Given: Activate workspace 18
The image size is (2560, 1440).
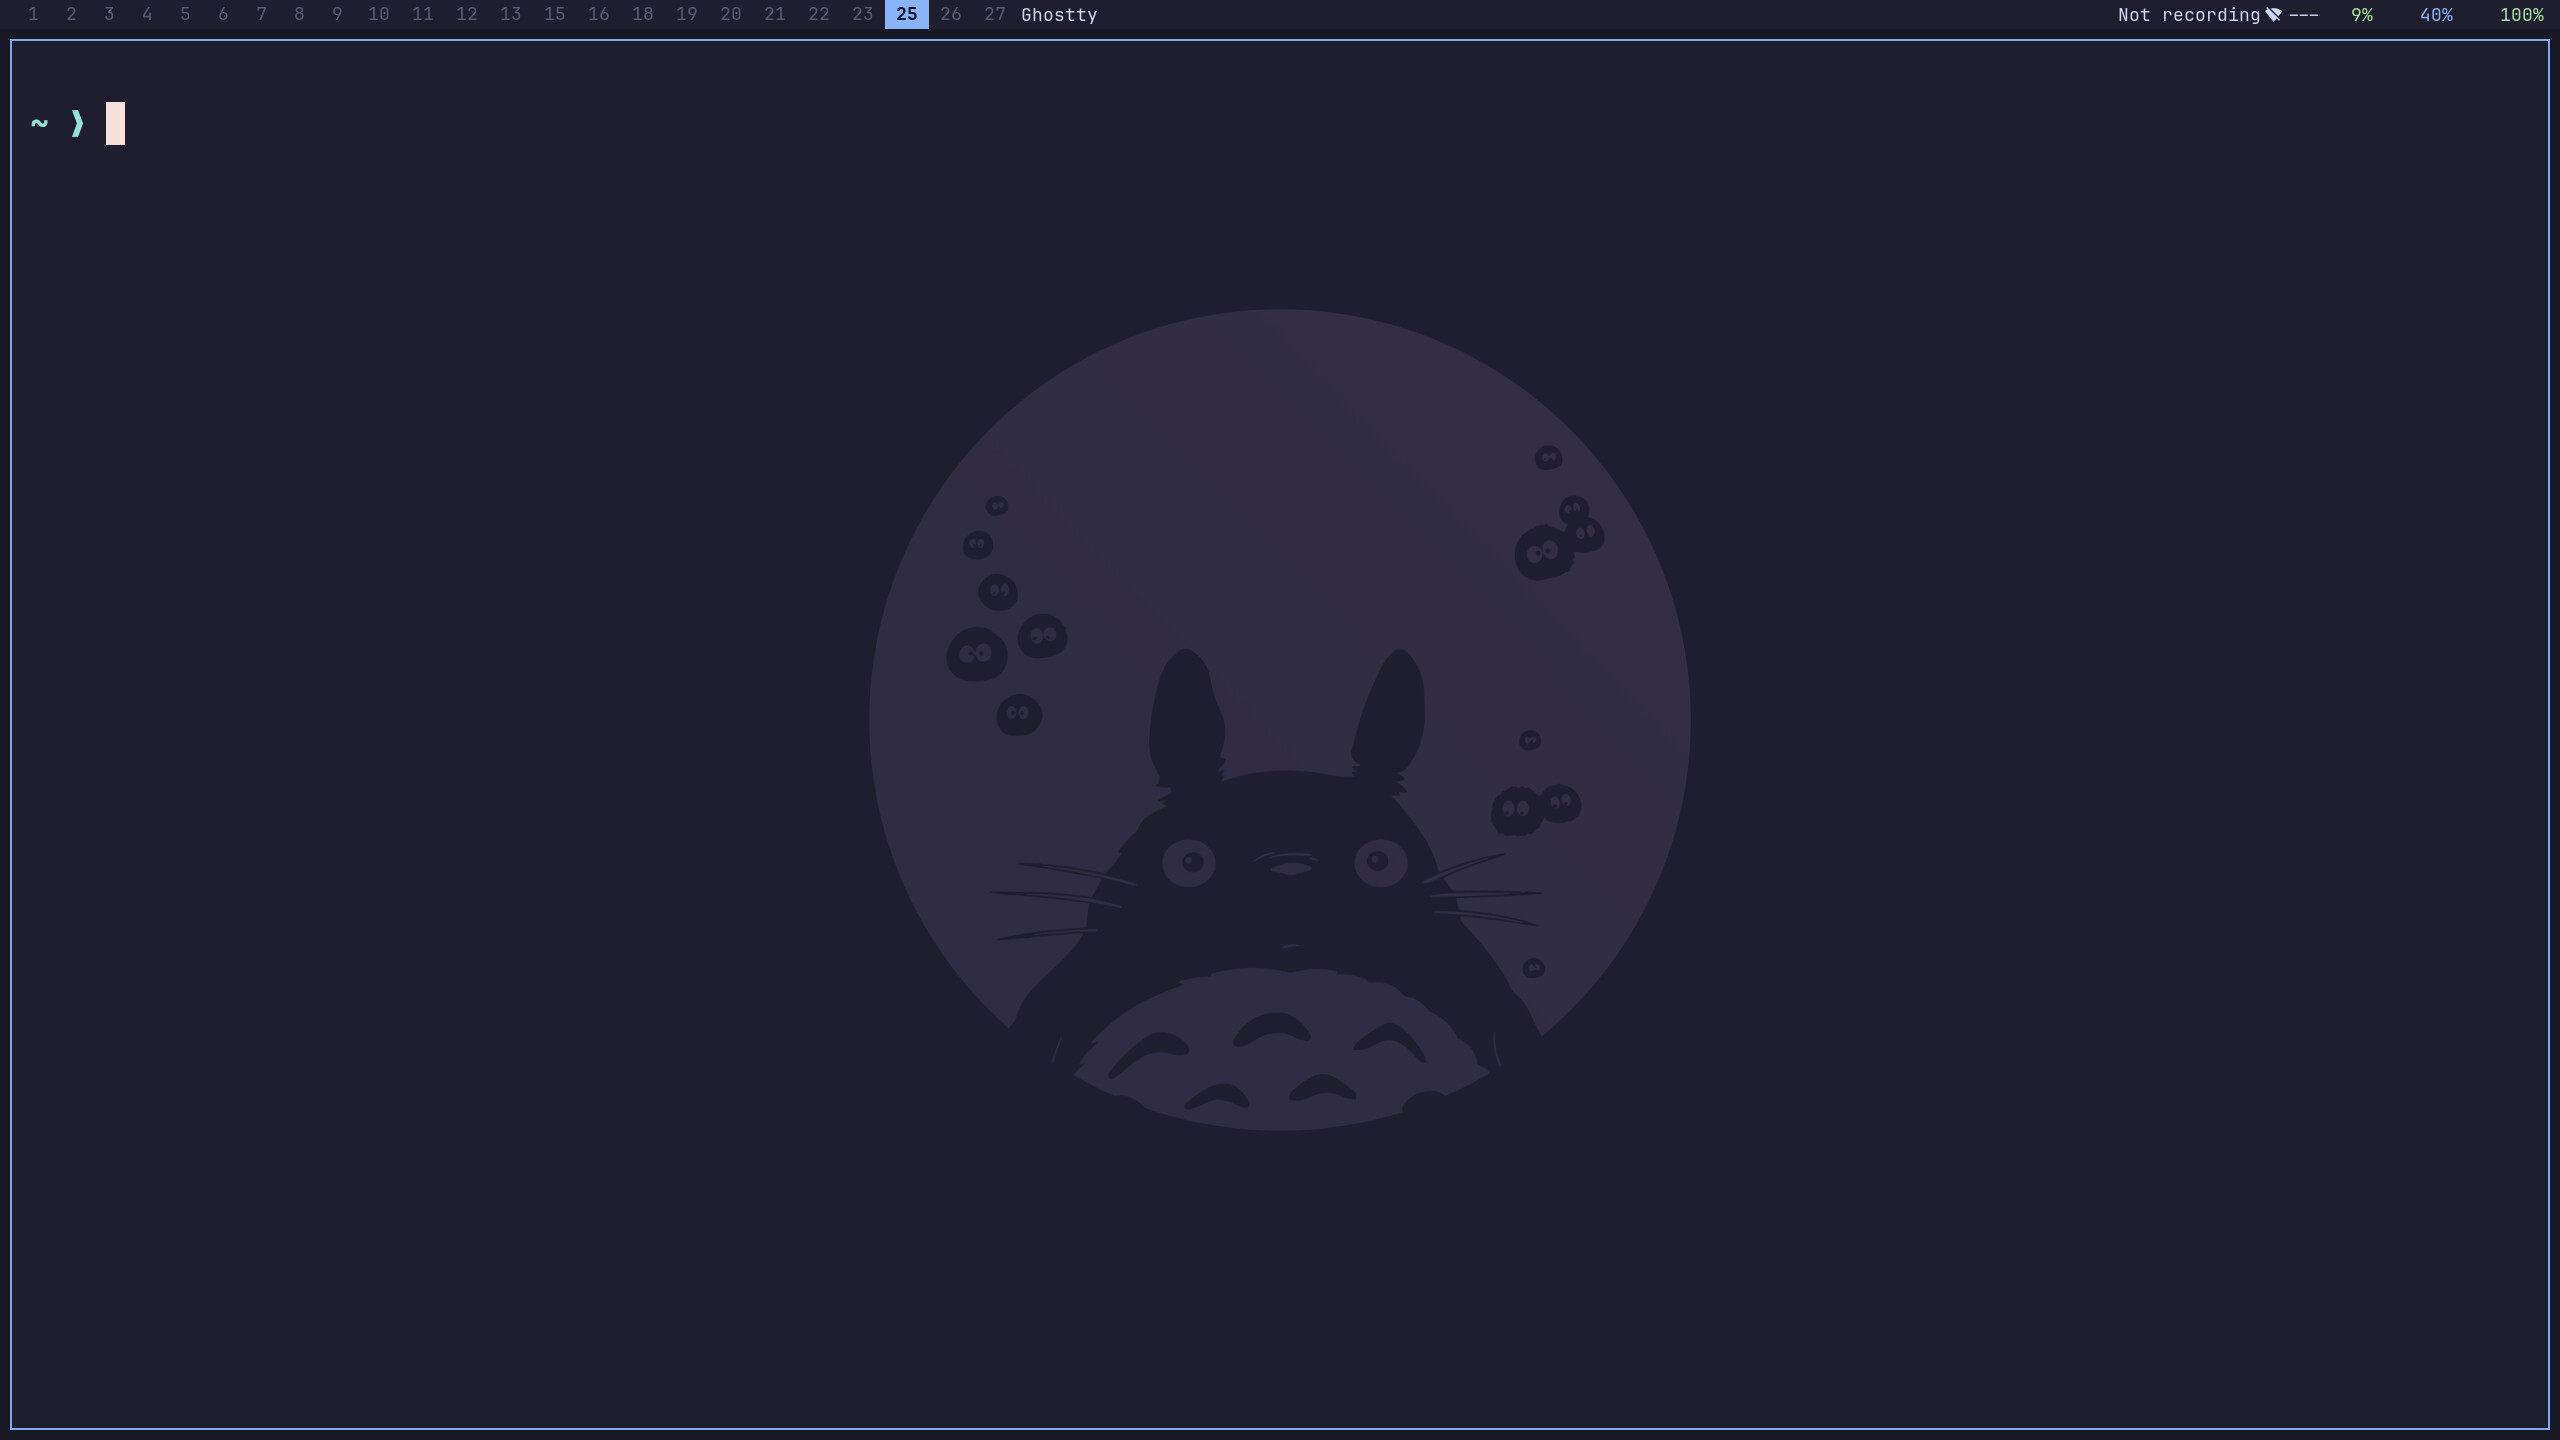Looking at the screenshot, I should point(642,14).
